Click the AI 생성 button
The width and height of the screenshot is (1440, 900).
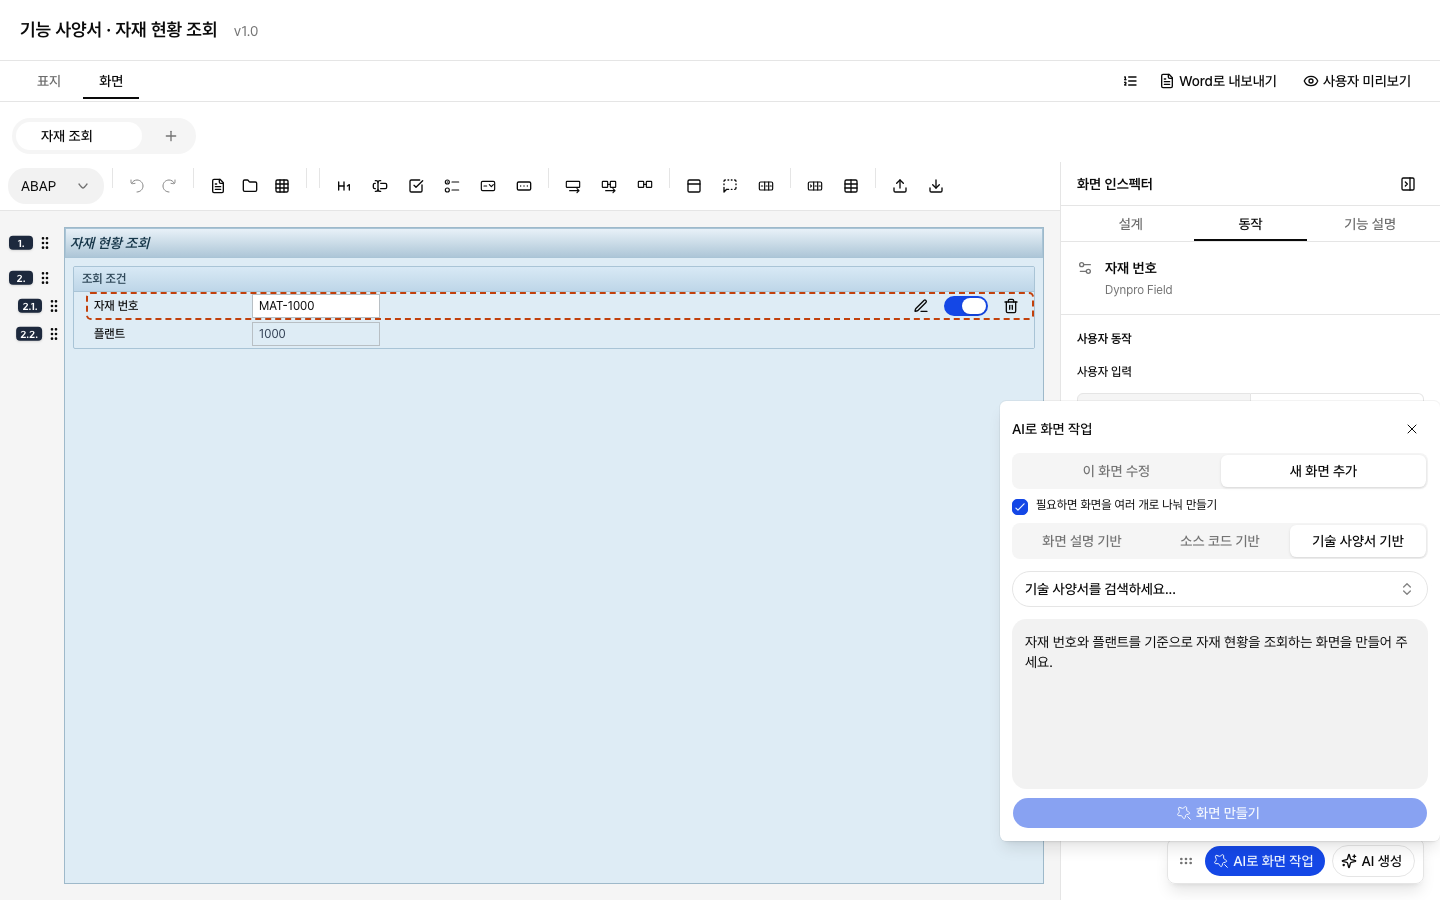coord(1373,861)
